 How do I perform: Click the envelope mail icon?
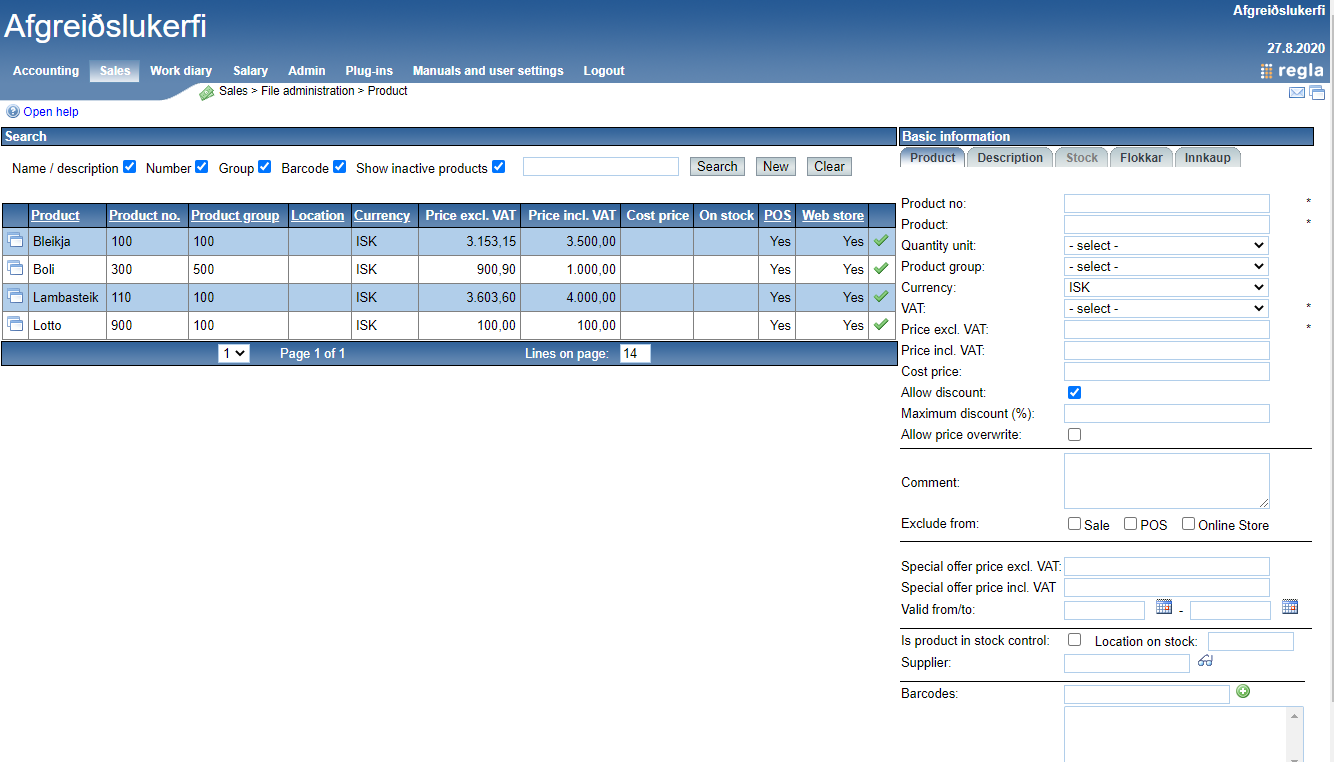[1297, 93]
